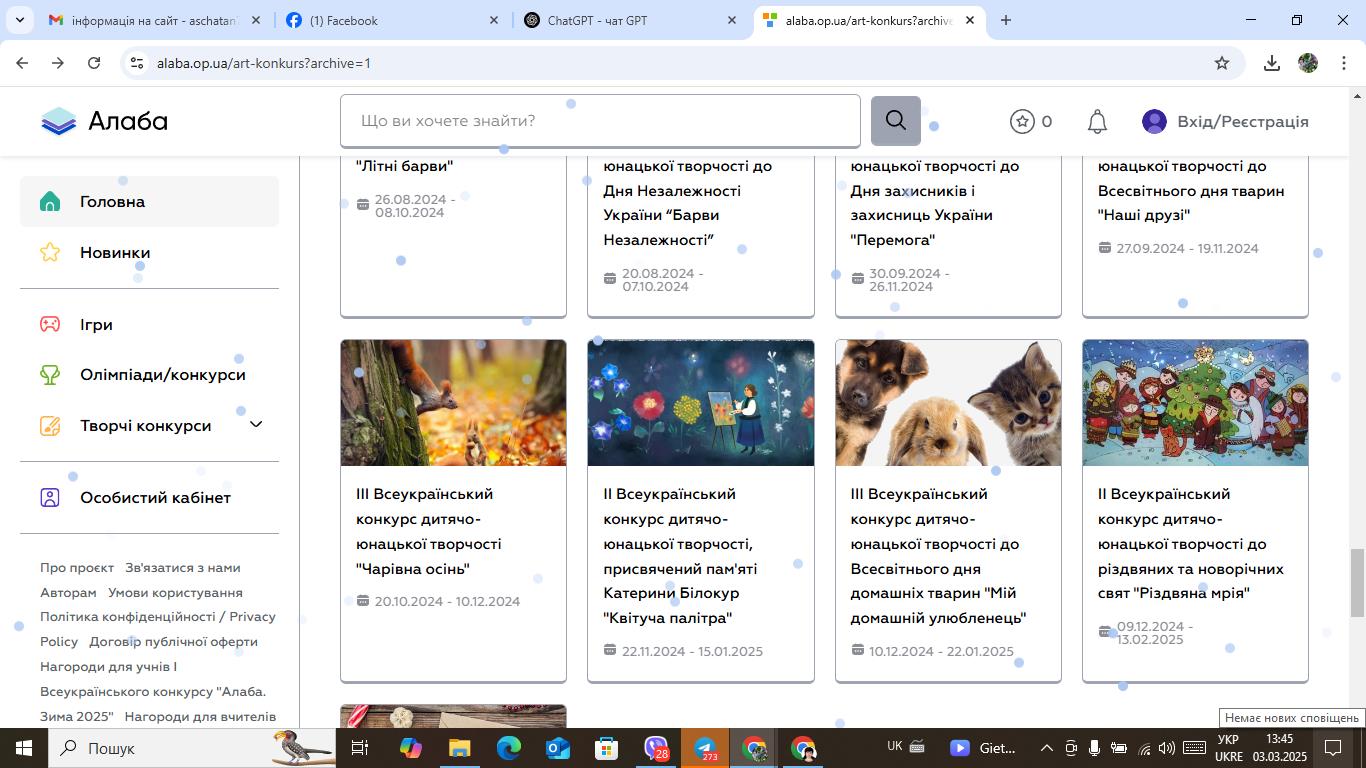The width and height of the screenshot is (1366, 768).
Task: Click the Головна home icon in sidebar
Action: 50,201
